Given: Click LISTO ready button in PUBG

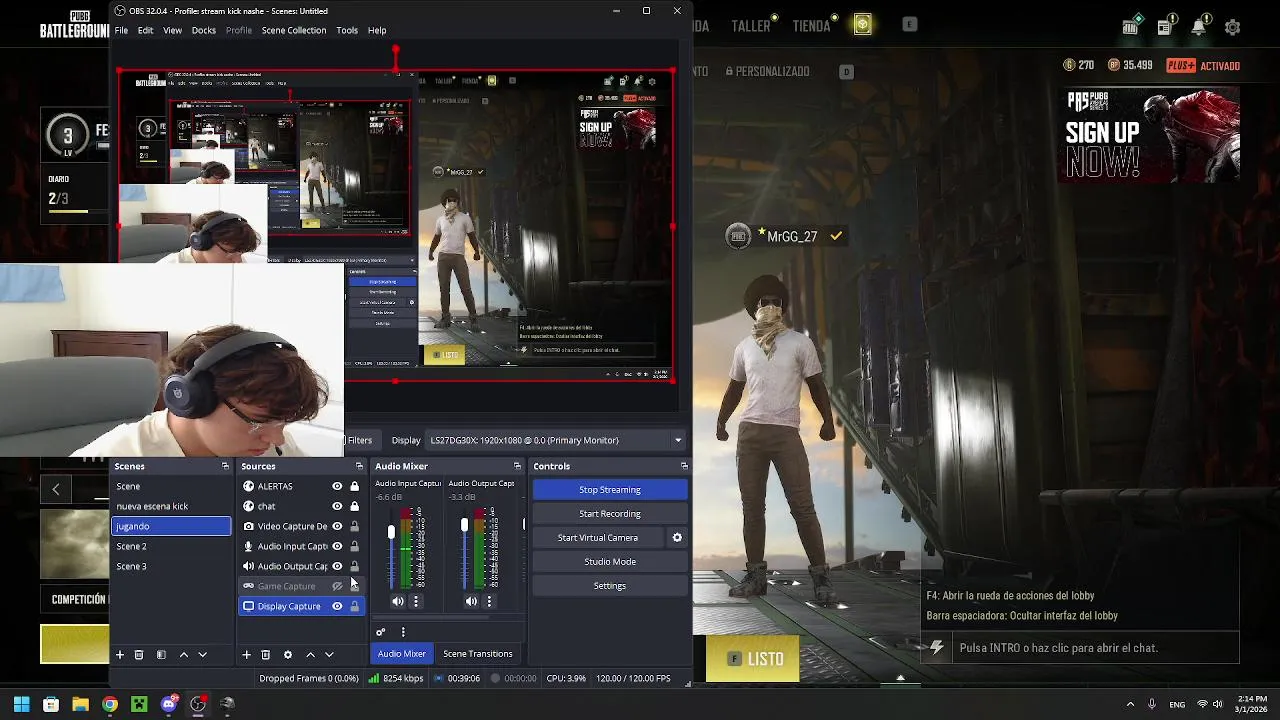Looking at the screenshot, I should coord(753,659).
